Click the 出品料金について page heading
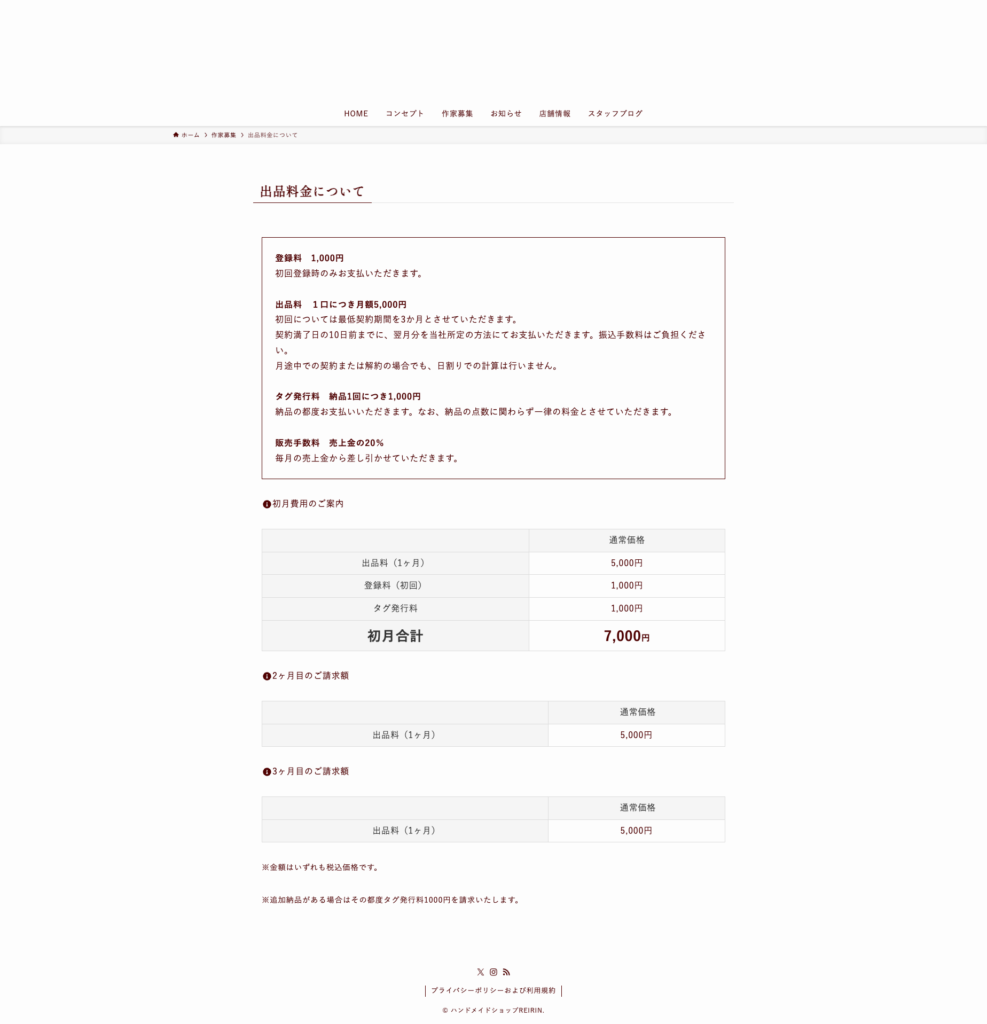This screenshot has width=987, height=1024. point(312,191)
